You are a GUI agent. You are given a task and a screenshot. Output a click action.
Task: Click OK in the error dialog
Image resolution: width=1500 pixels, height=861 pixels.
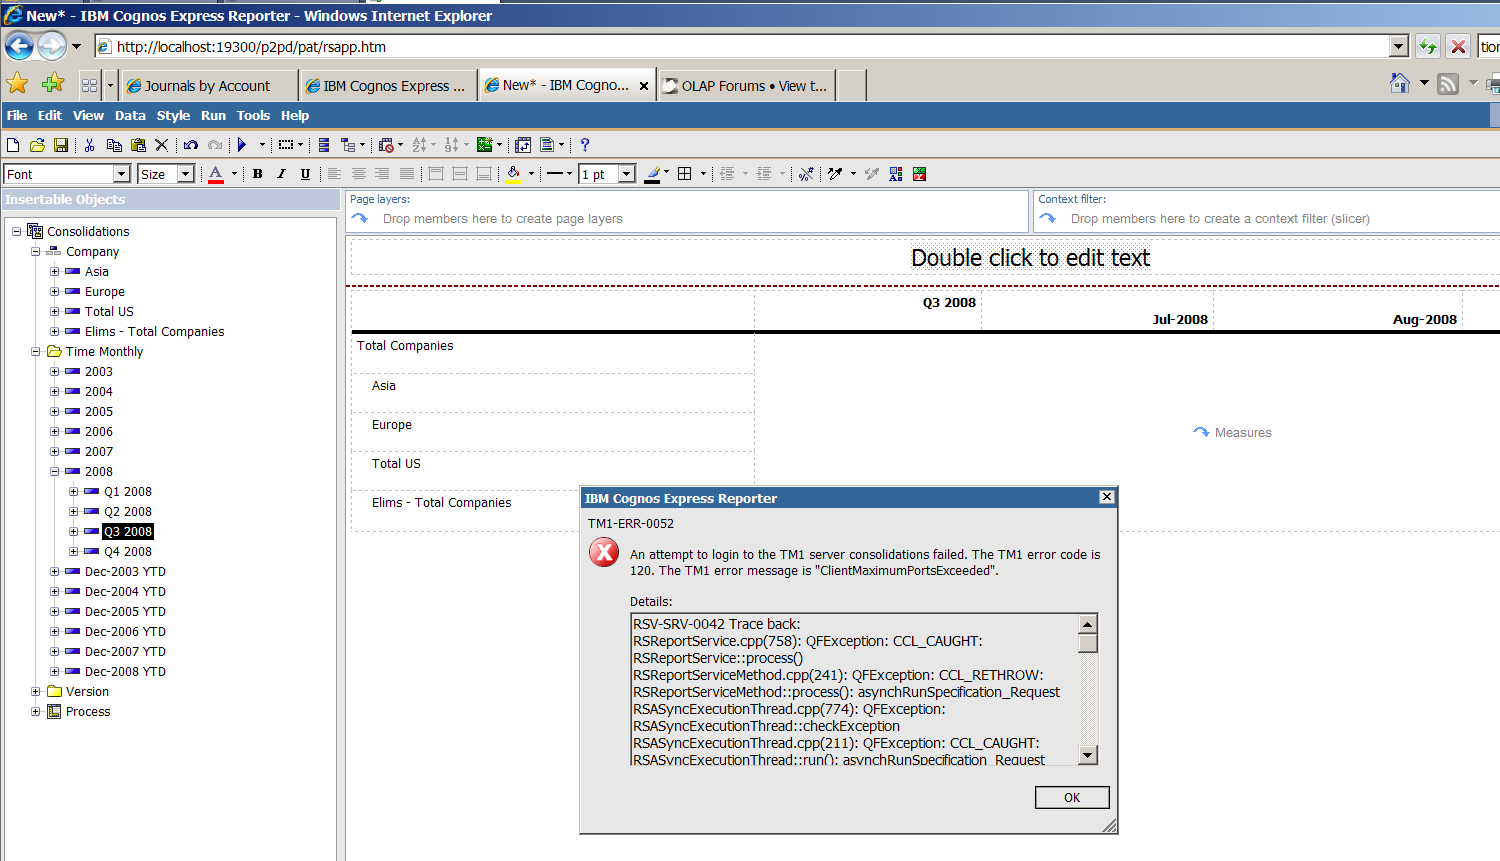[x=1072, y=797]
